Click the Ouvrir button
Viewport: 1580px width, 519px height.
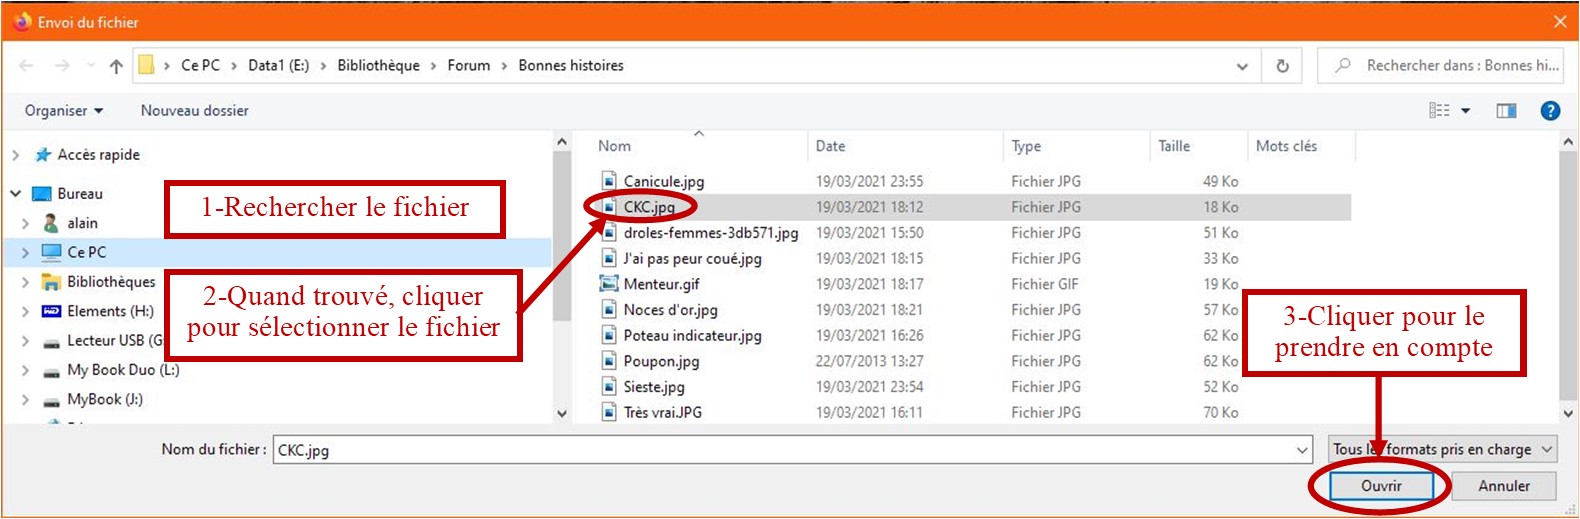pyautogui.click(x=1381, y=486)
